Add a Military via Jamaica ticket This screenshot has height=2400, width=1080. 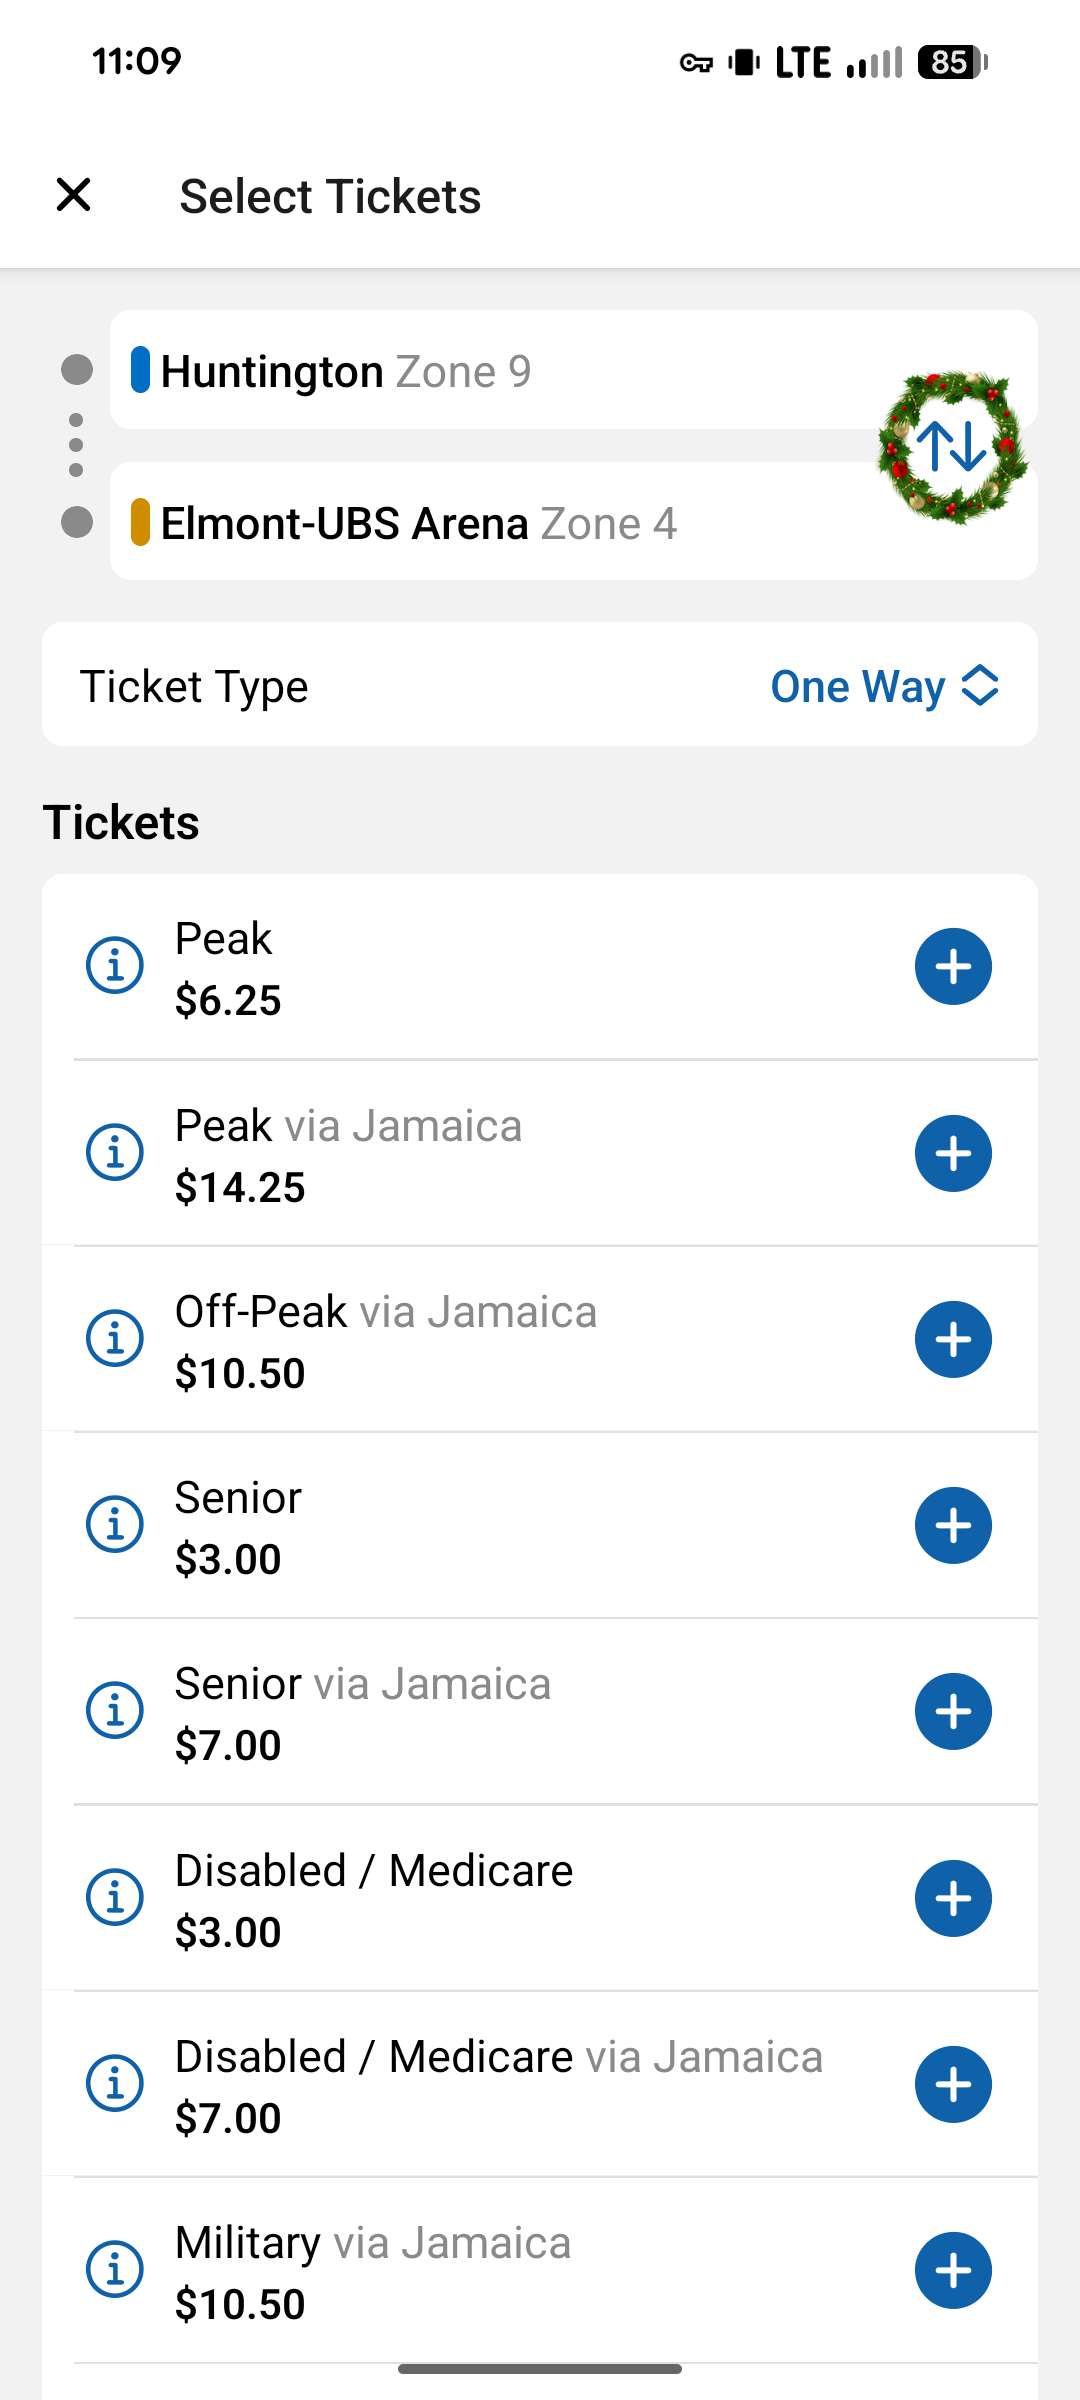(x=953, y=2270)
